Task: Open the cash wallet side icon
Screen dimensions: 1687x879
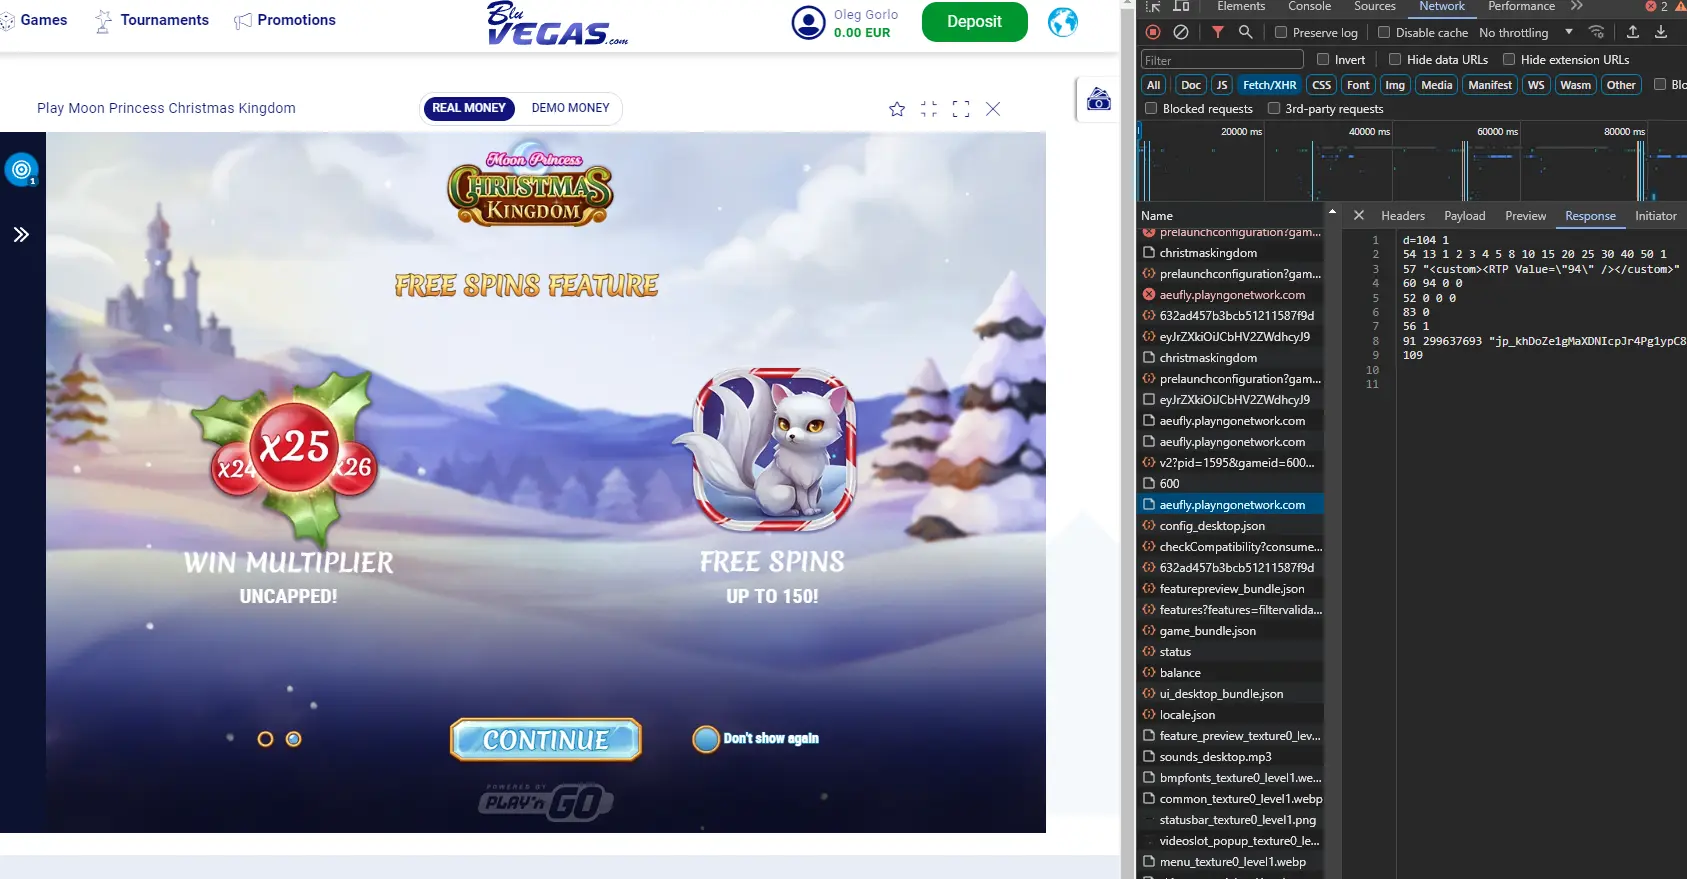Action: click(1099, 99)
